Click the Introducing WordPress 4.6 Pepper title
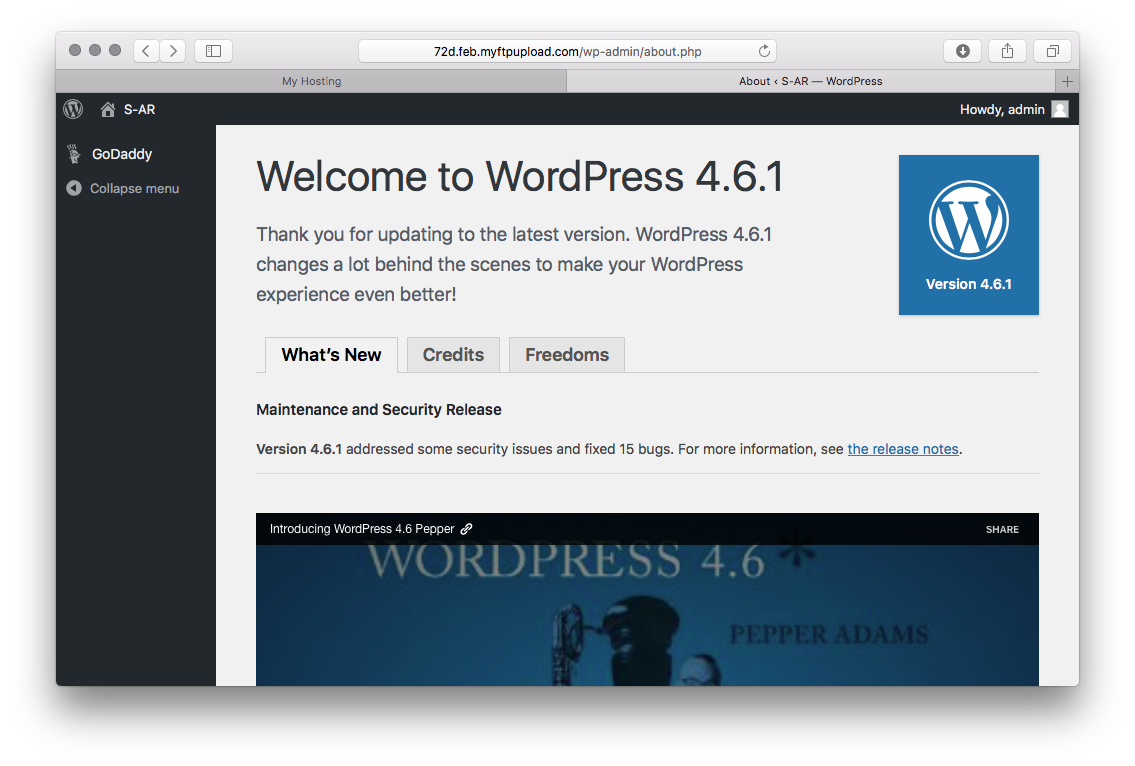The image size is (1135, 766). click(x=362, y=529)
